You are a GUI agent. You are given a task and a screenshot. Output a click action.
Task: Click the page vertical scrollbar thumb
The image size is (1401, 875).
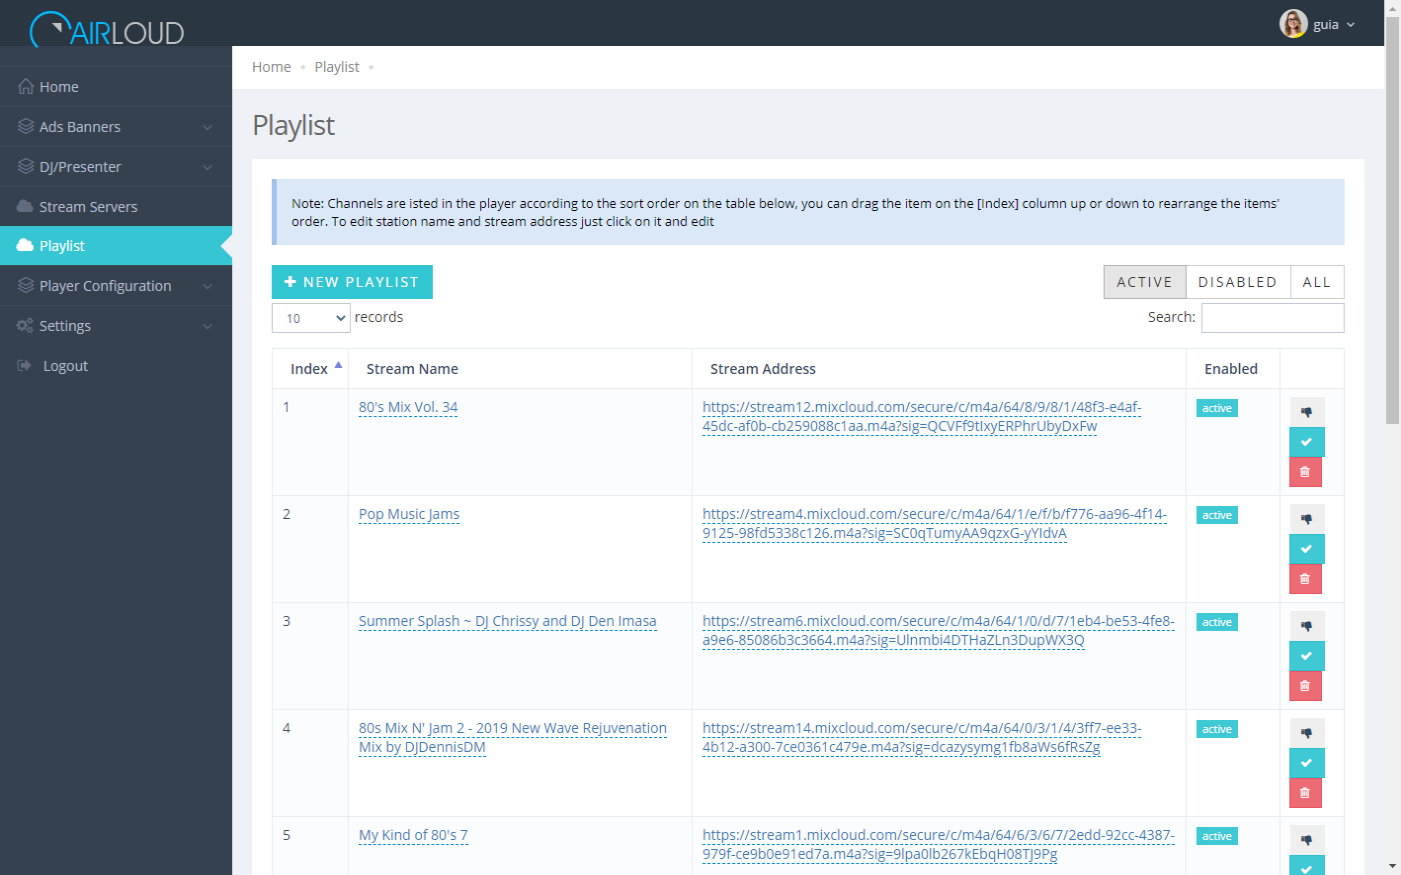point(1392,220)
